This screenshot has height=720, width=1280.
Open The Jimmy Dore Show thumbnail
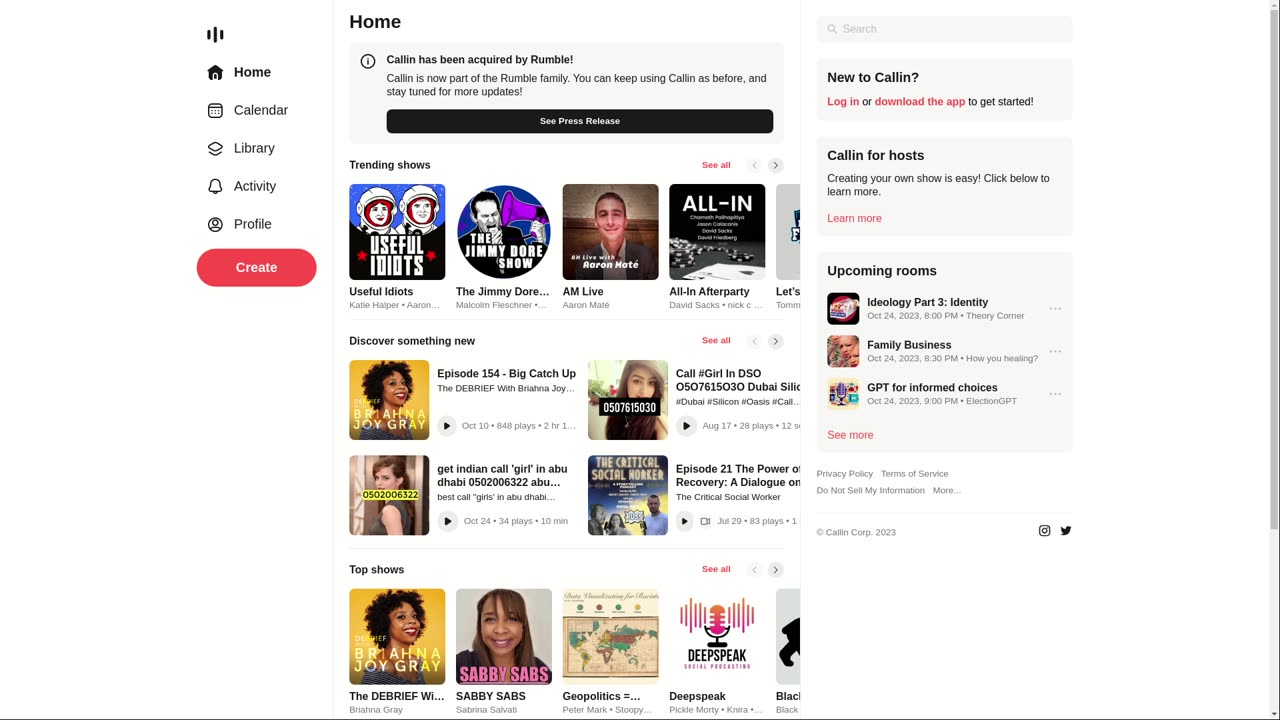[x=504, y=232]
